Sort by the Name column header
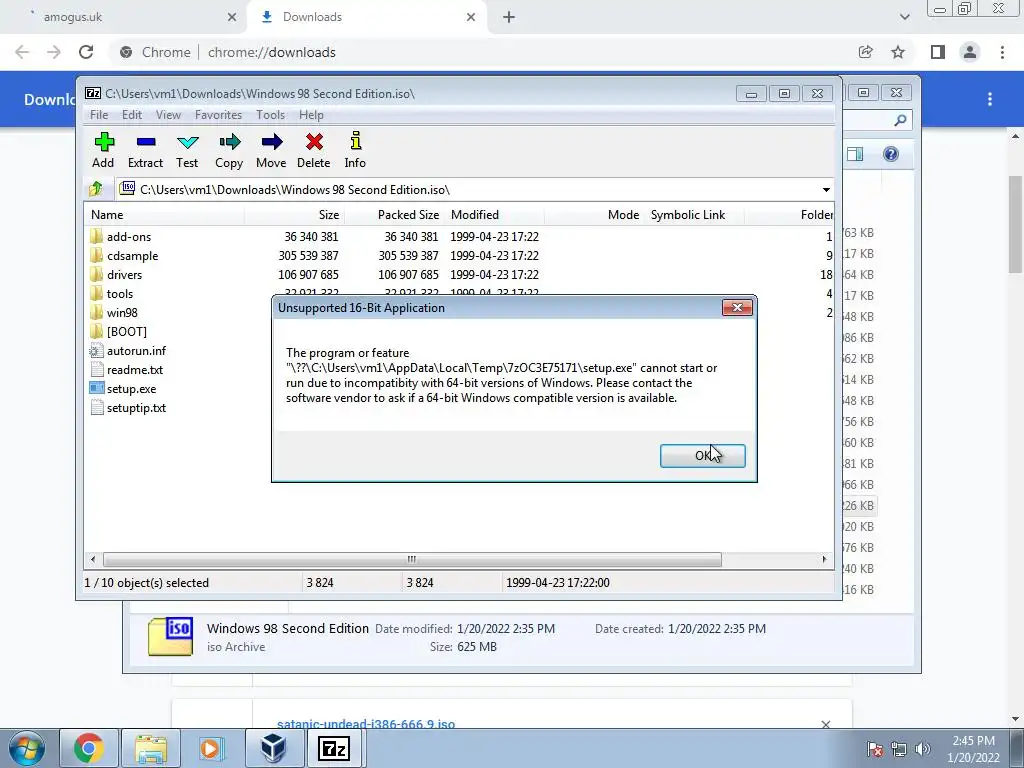This screenshot has width=1024, height=768. [165, 215]
